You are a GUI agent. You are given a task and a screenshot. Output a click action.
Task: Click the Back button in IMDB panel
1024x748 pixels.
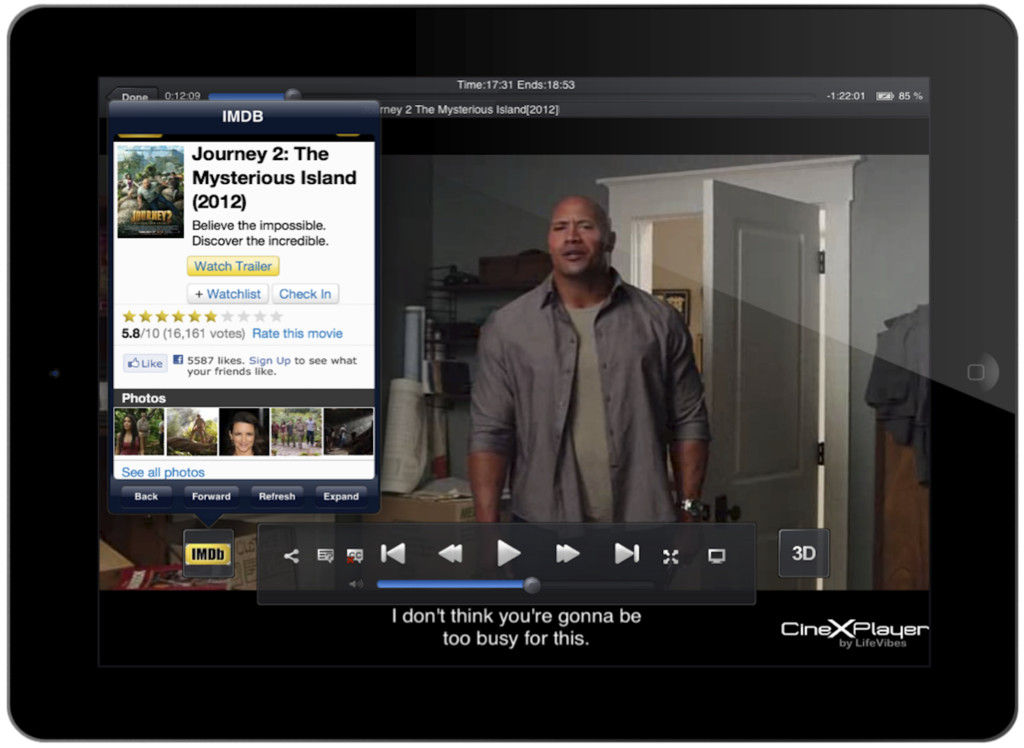146,496
